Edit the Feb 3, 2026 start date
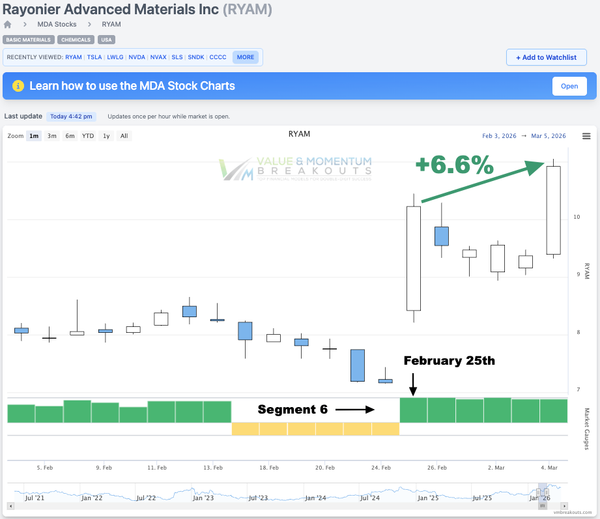Image resolution: width=600 pixels, height=519 pixels. 499,136
